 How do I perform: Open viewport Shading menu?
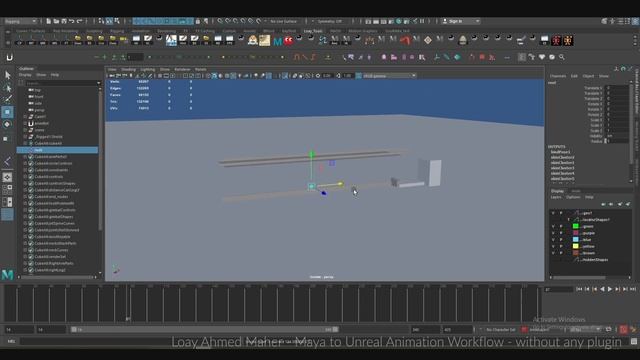128,69
